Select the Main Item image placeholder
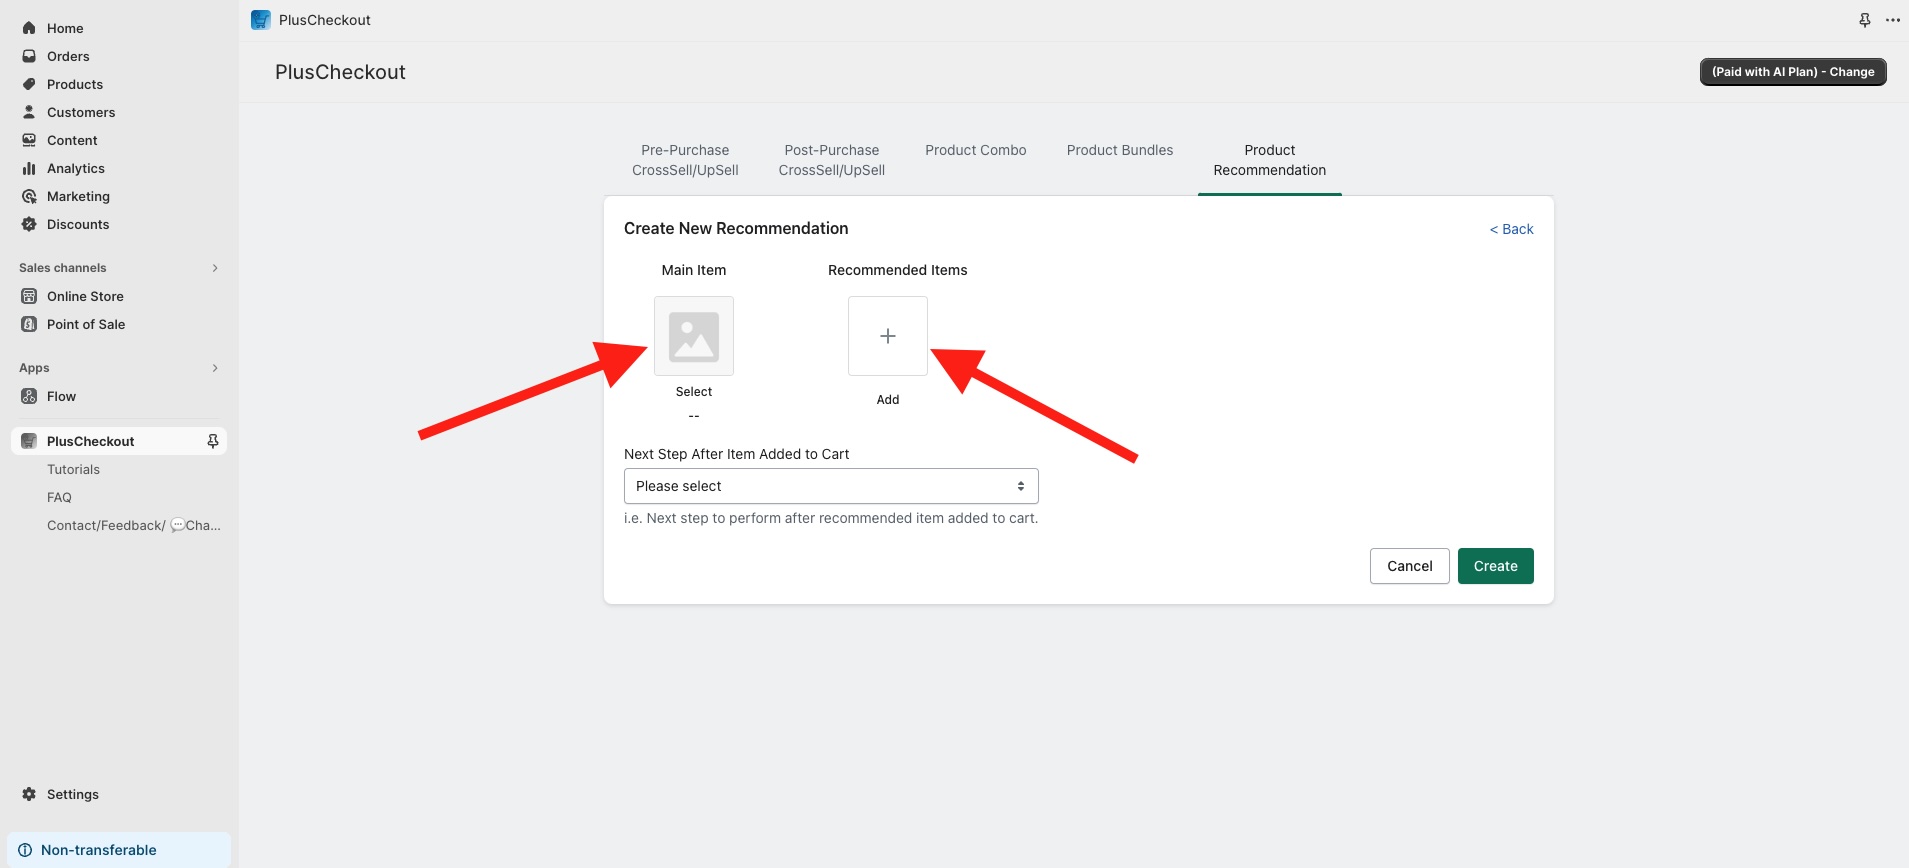The image size is (1909, 868). click(693, 336)
